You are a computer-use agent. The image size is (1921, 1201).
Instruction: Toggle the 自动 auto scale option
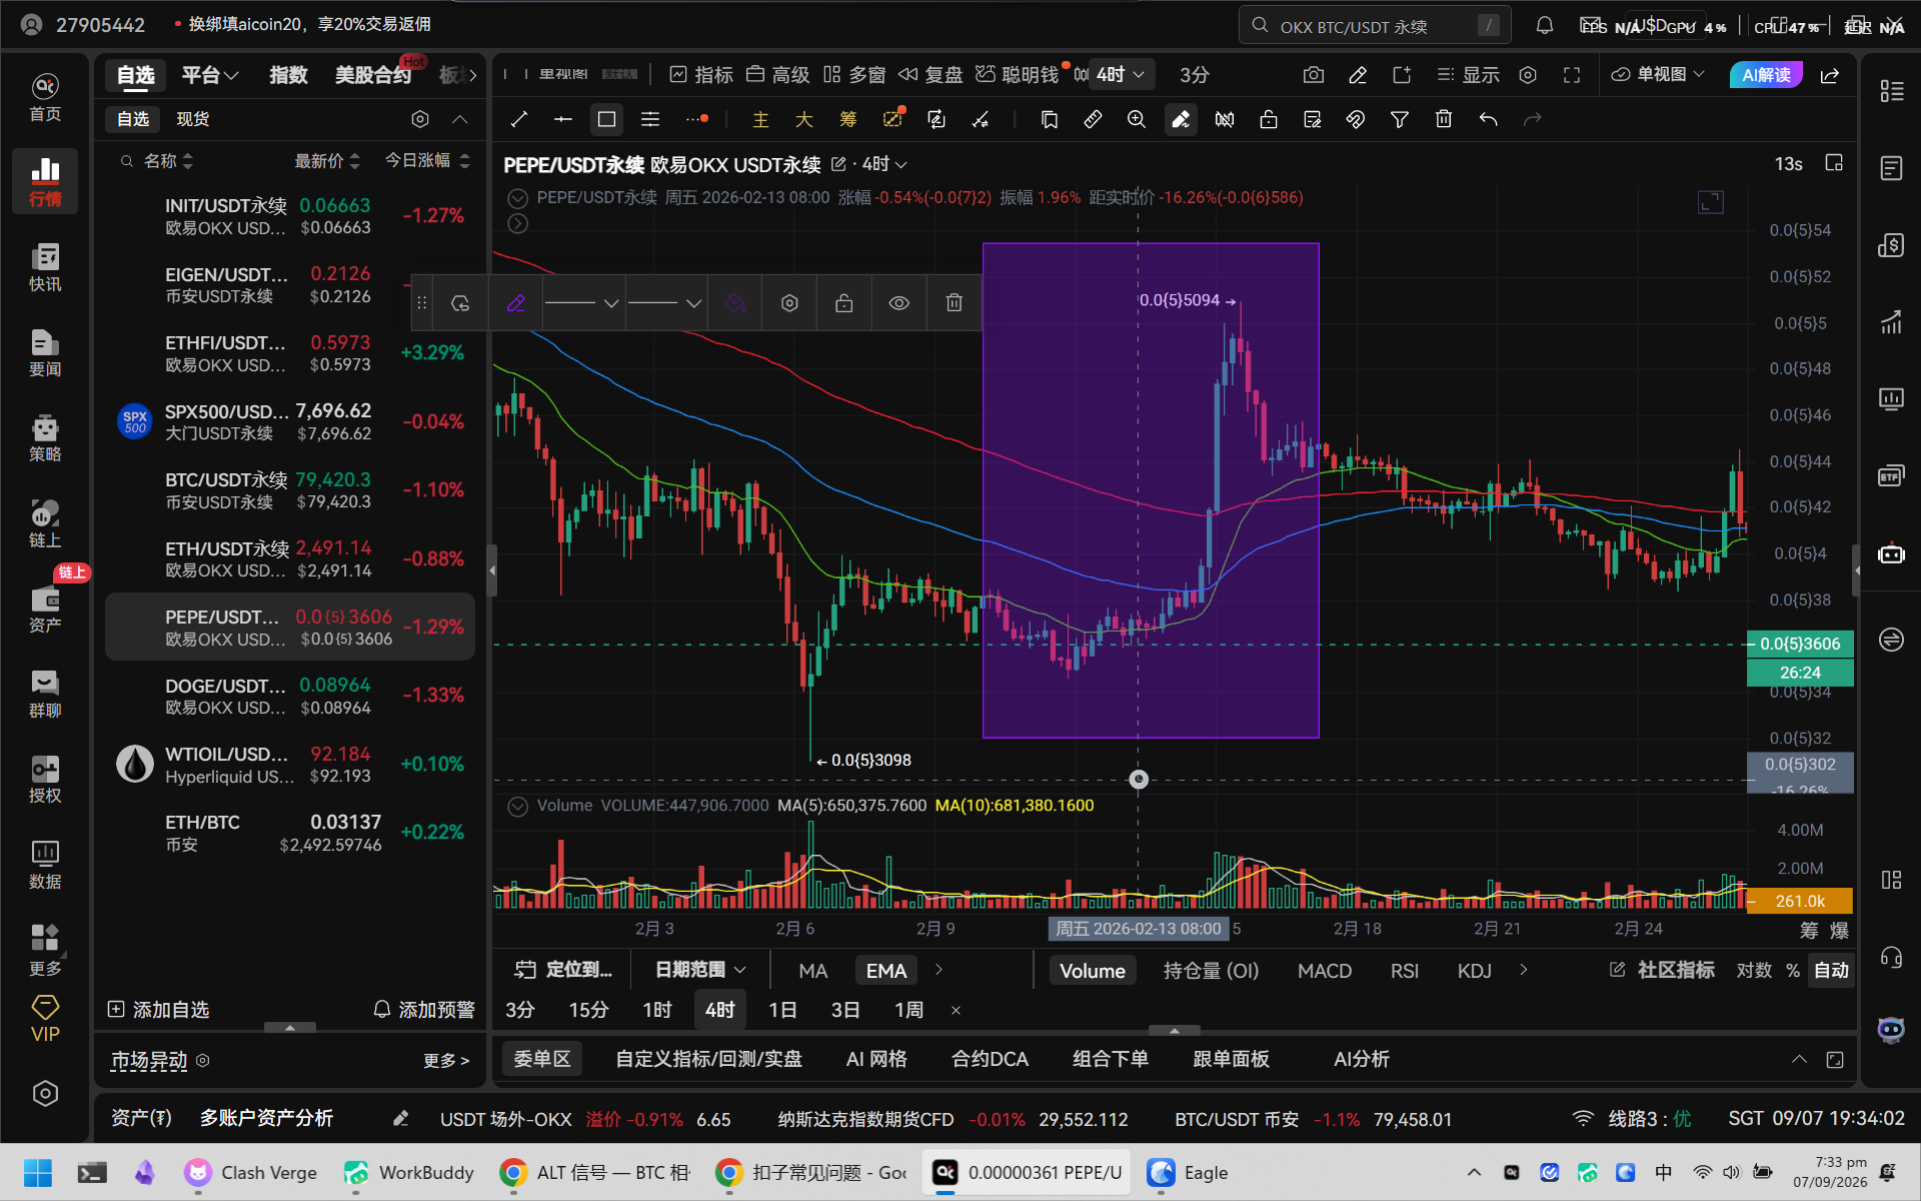[x=1831, y=970]
